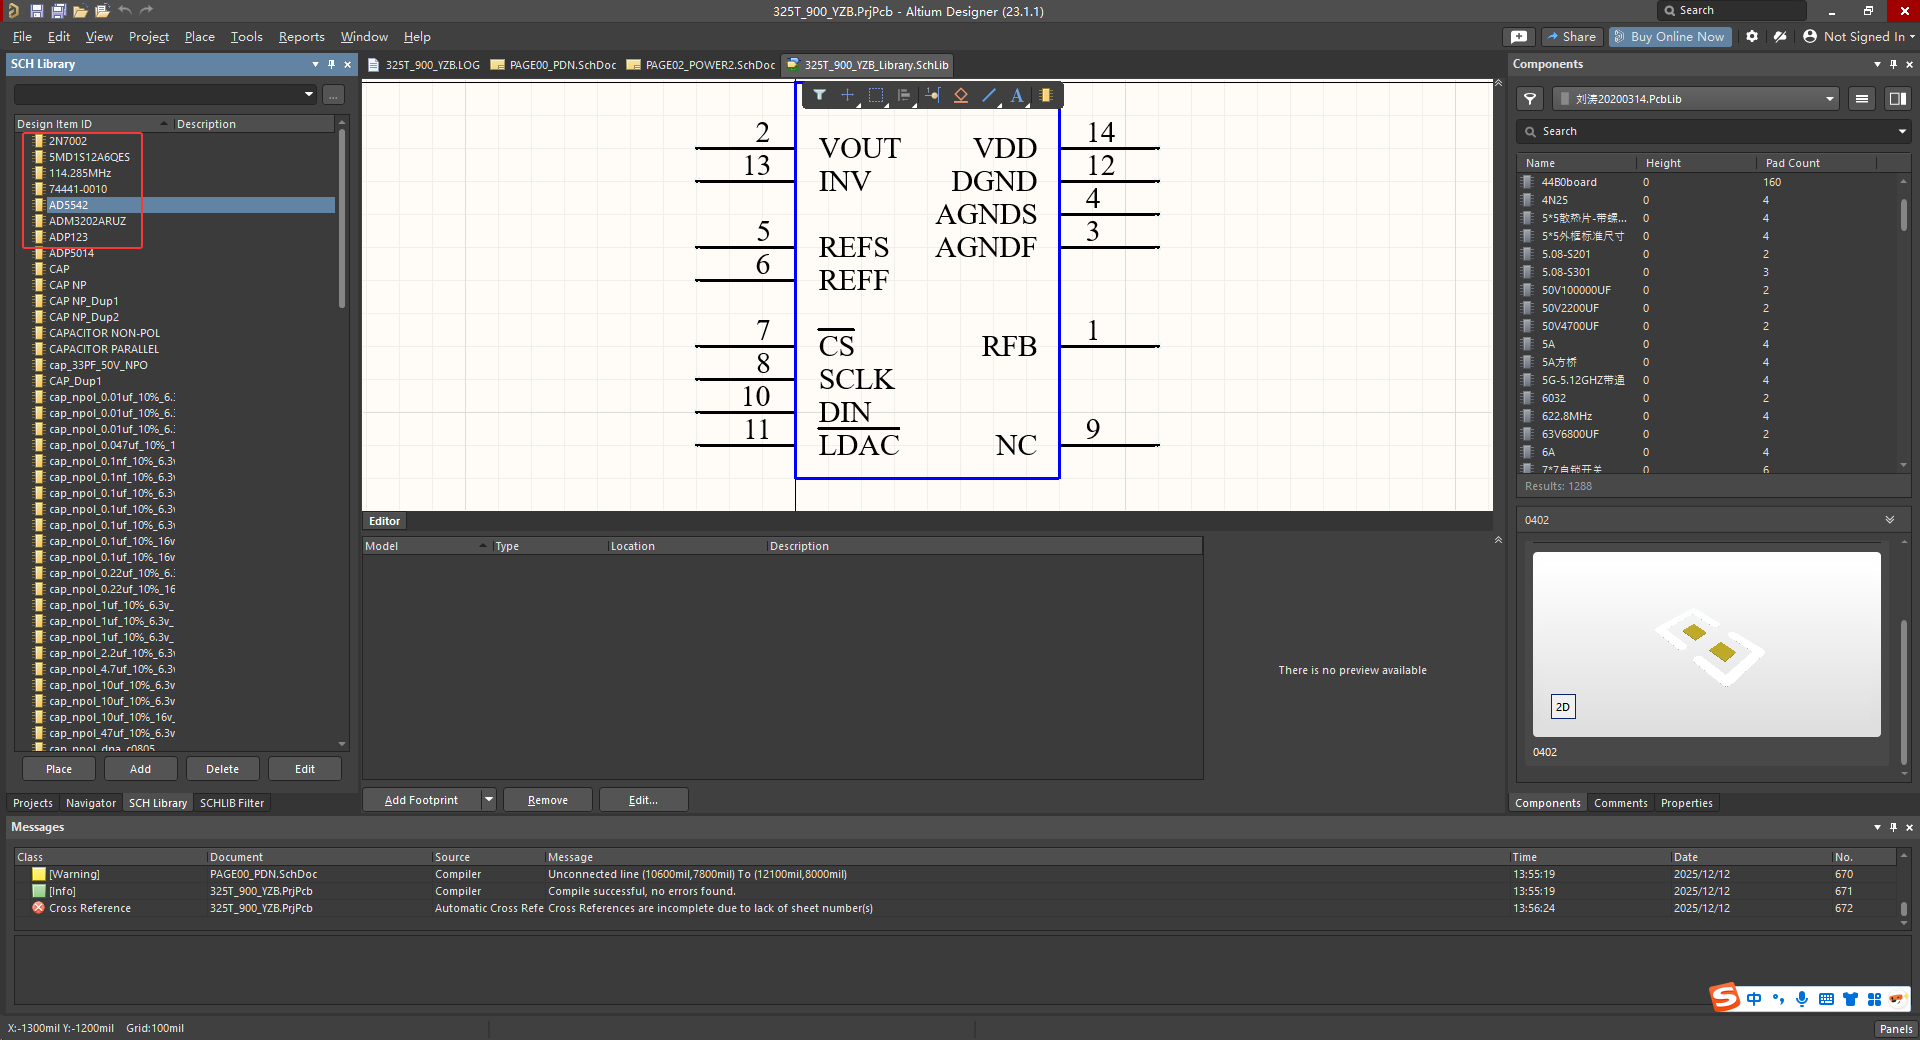This screenshot has height=1040, width=1920.
Task: Toggle the 2D footprint preview button
Action: coord(1562,707)
